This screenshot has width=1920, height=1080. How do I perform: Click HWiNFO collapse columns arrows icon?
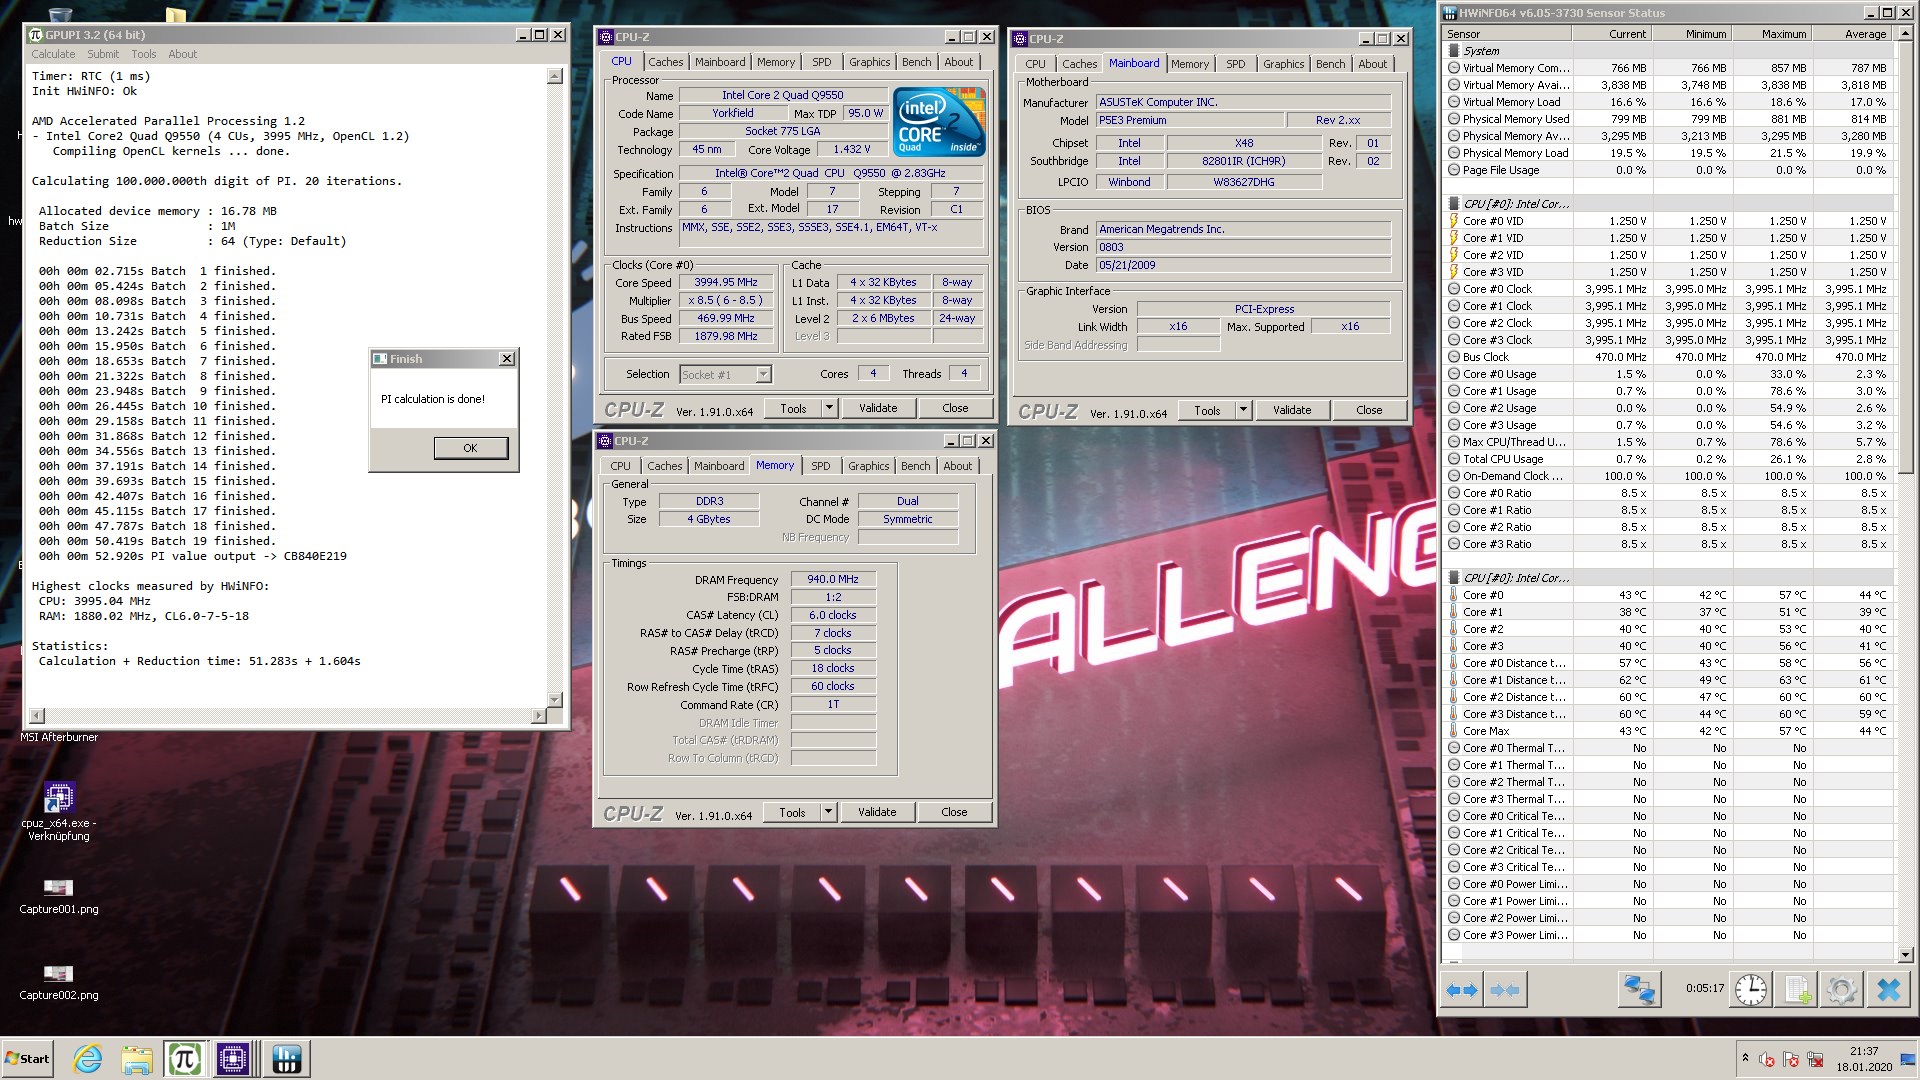point(1505,990)
